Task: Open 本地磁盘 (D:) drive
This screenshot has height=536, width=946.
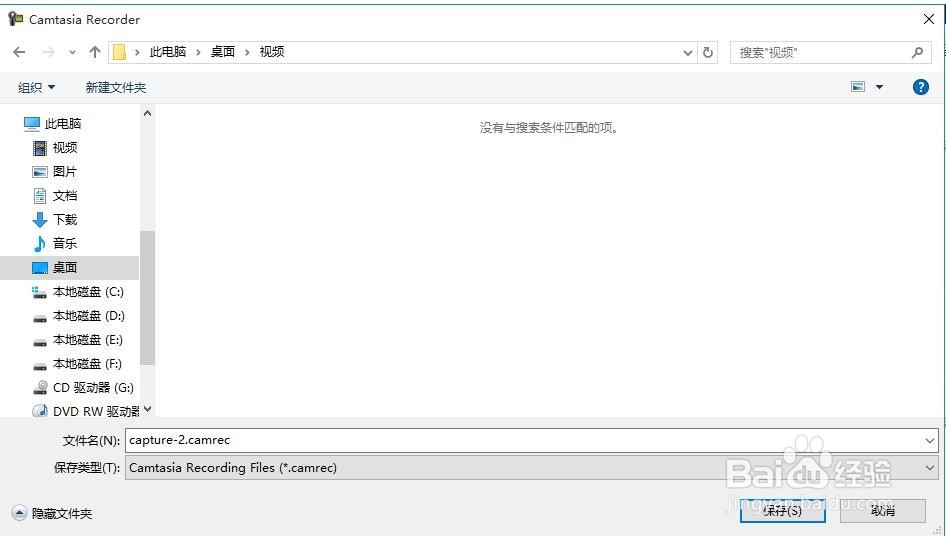Action: [x=78, y=316]
